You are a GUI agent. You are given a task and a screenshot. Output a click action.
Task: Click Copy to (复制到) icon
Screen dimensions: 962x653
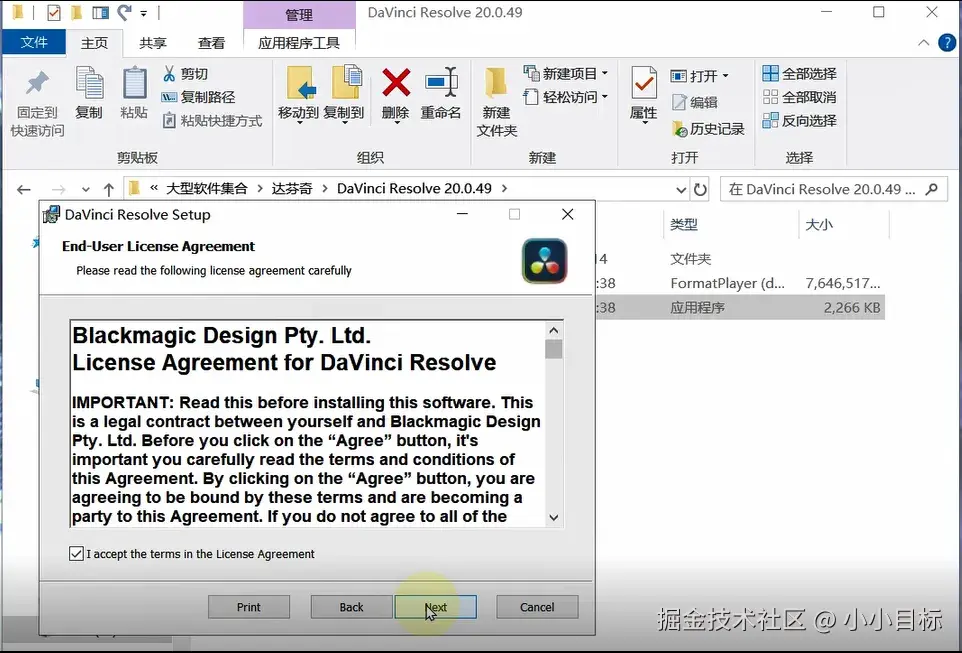pos(345,83)
